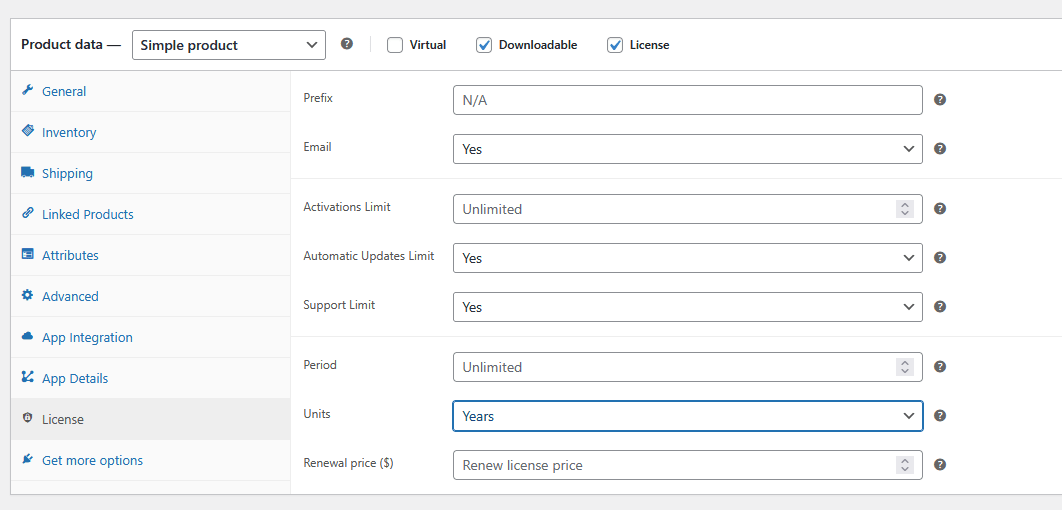
Task: Click the help icon beside Prefix field
Action: click(x=940, y=100)
